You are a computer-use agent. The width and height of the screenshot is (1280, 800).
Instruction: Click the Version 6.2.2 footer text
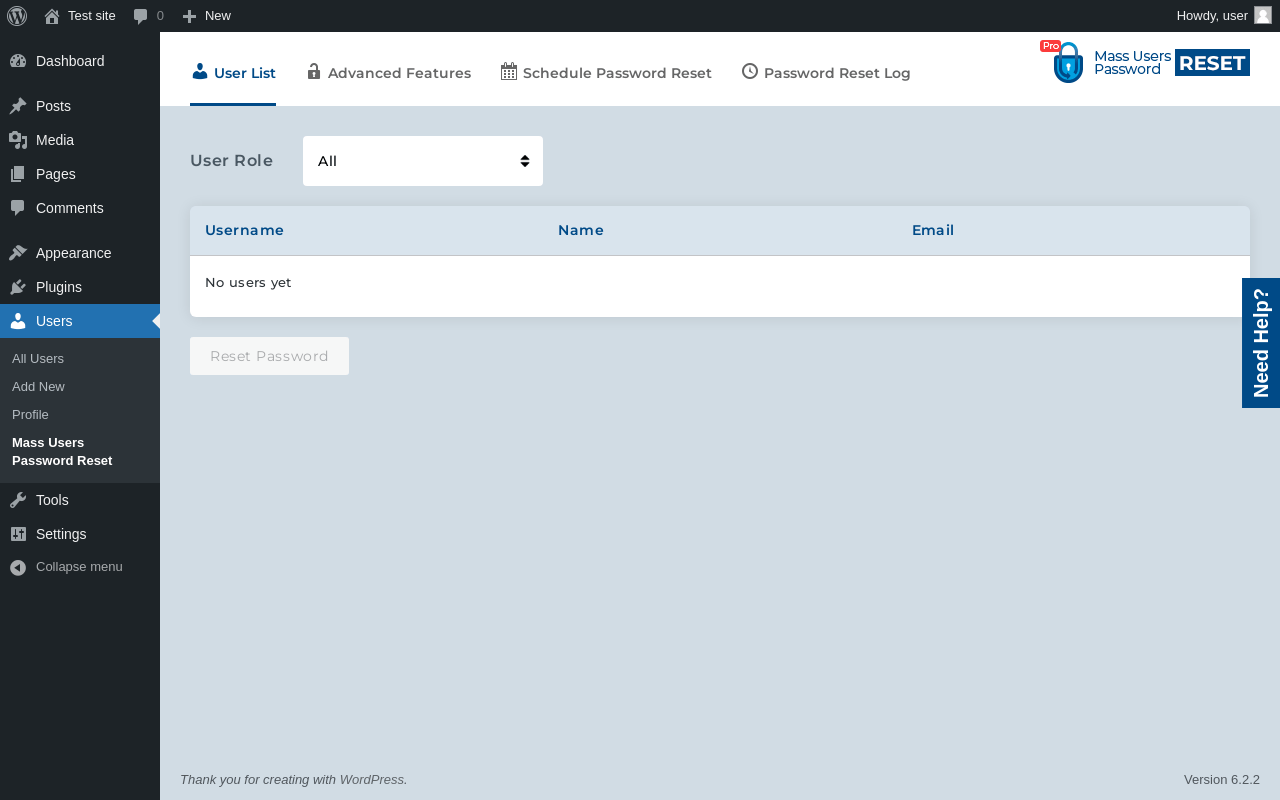[x=1222, y=780]
